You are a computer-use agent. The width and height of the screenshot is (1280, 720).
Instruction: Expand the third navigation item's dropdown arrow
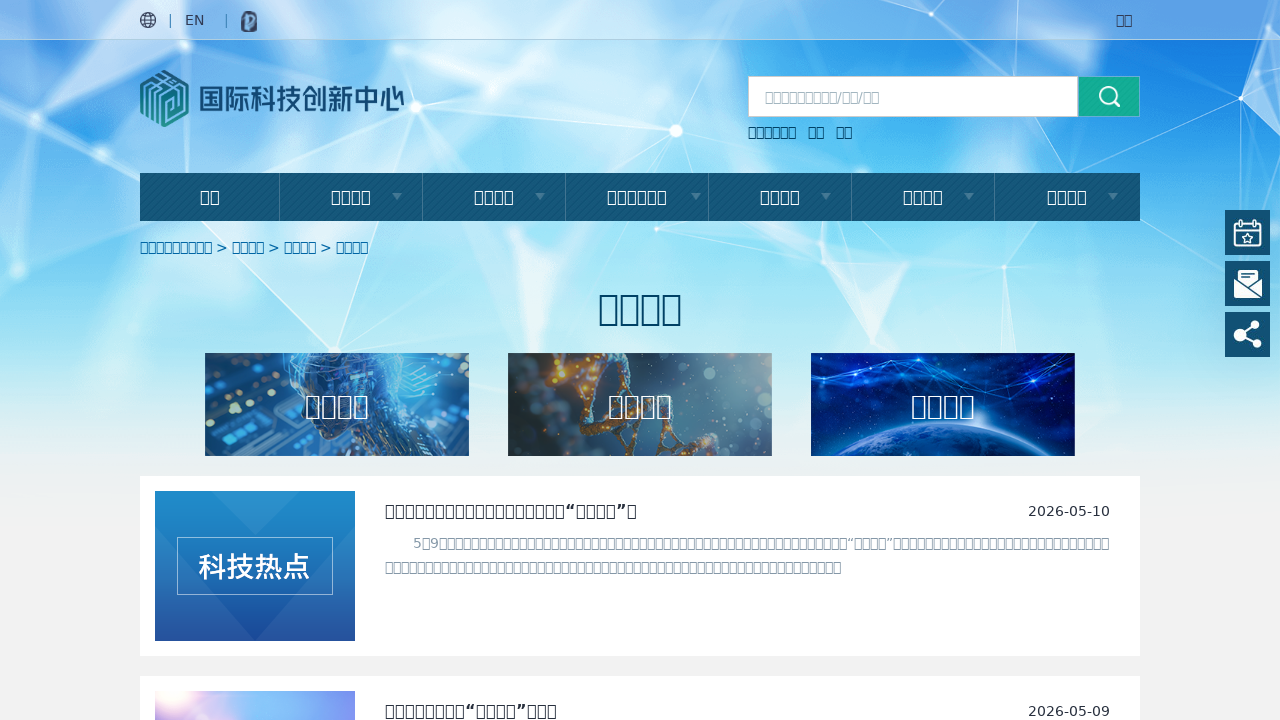(540, 197)
